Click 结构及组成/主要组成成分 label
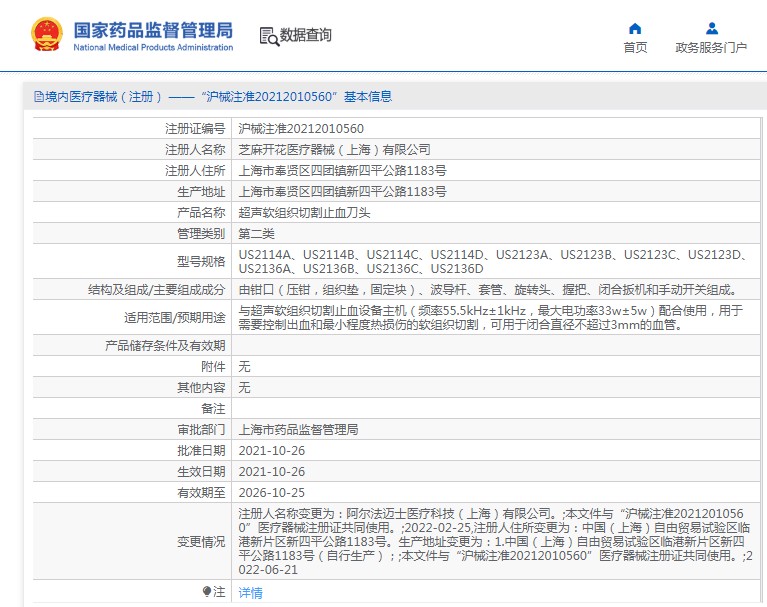Screen dimensions: 767x607 (x=157, y=290)
